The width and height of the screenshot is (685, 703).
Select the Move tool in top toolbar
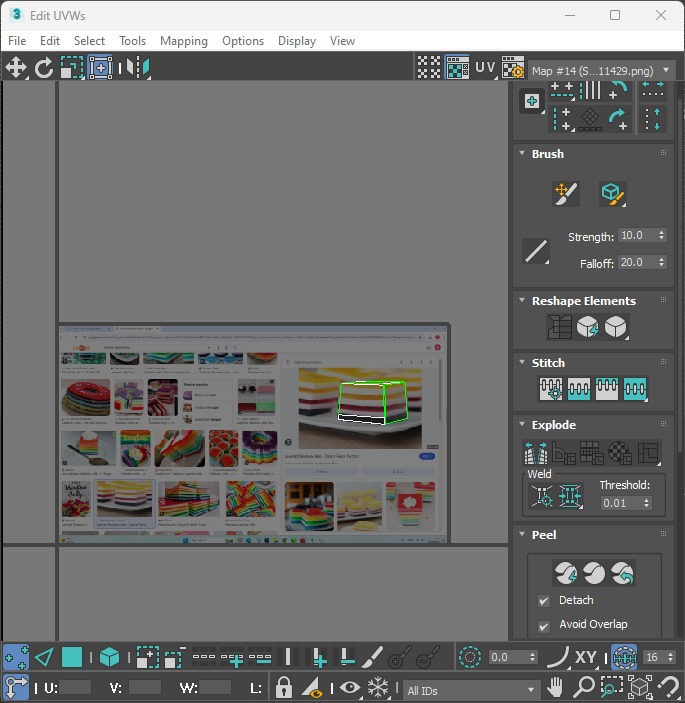click(x=16, y=68)
